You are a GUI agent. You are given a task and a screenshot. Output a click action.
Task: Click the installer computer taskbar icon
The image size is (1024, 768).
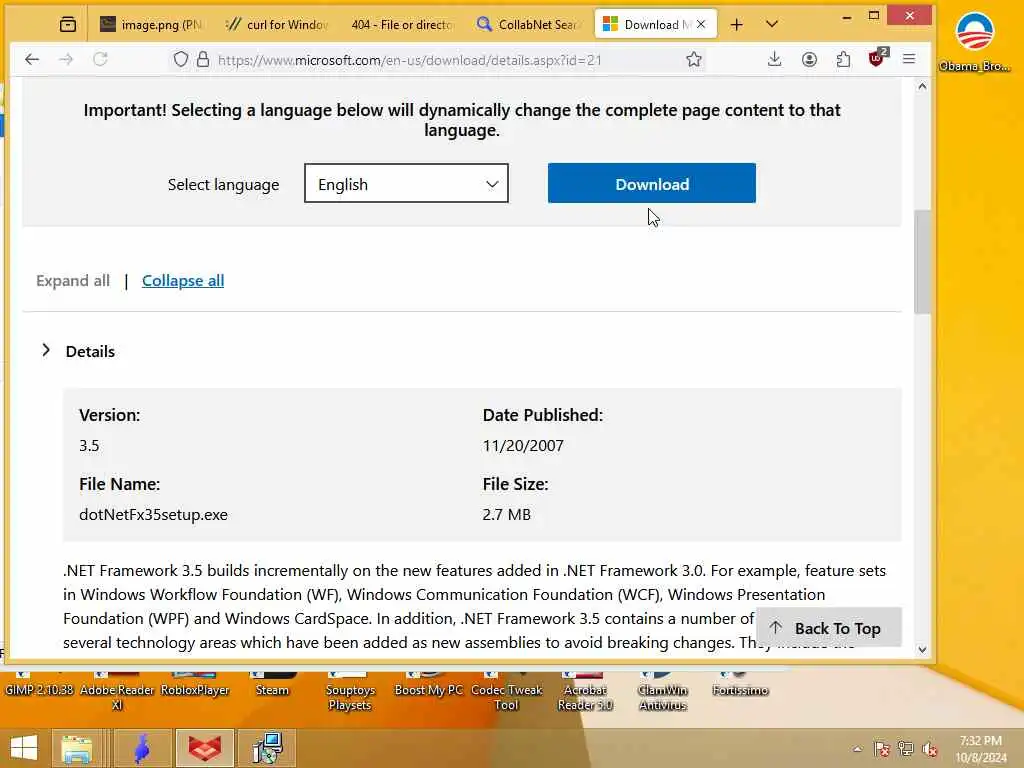coord(268,748)
